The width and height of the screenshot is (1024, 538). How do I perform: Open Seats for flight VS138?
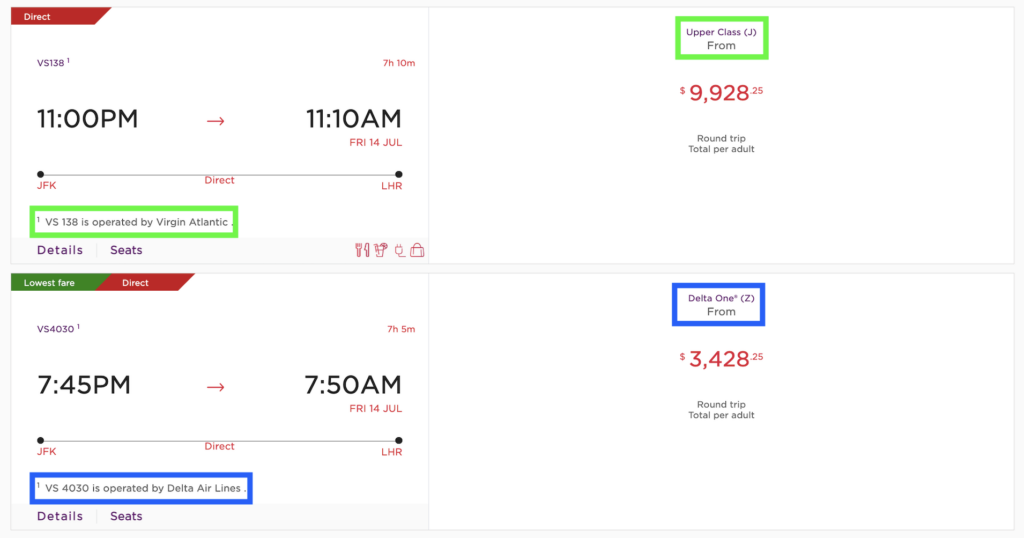pyautogui.click(x=126, y=250)
